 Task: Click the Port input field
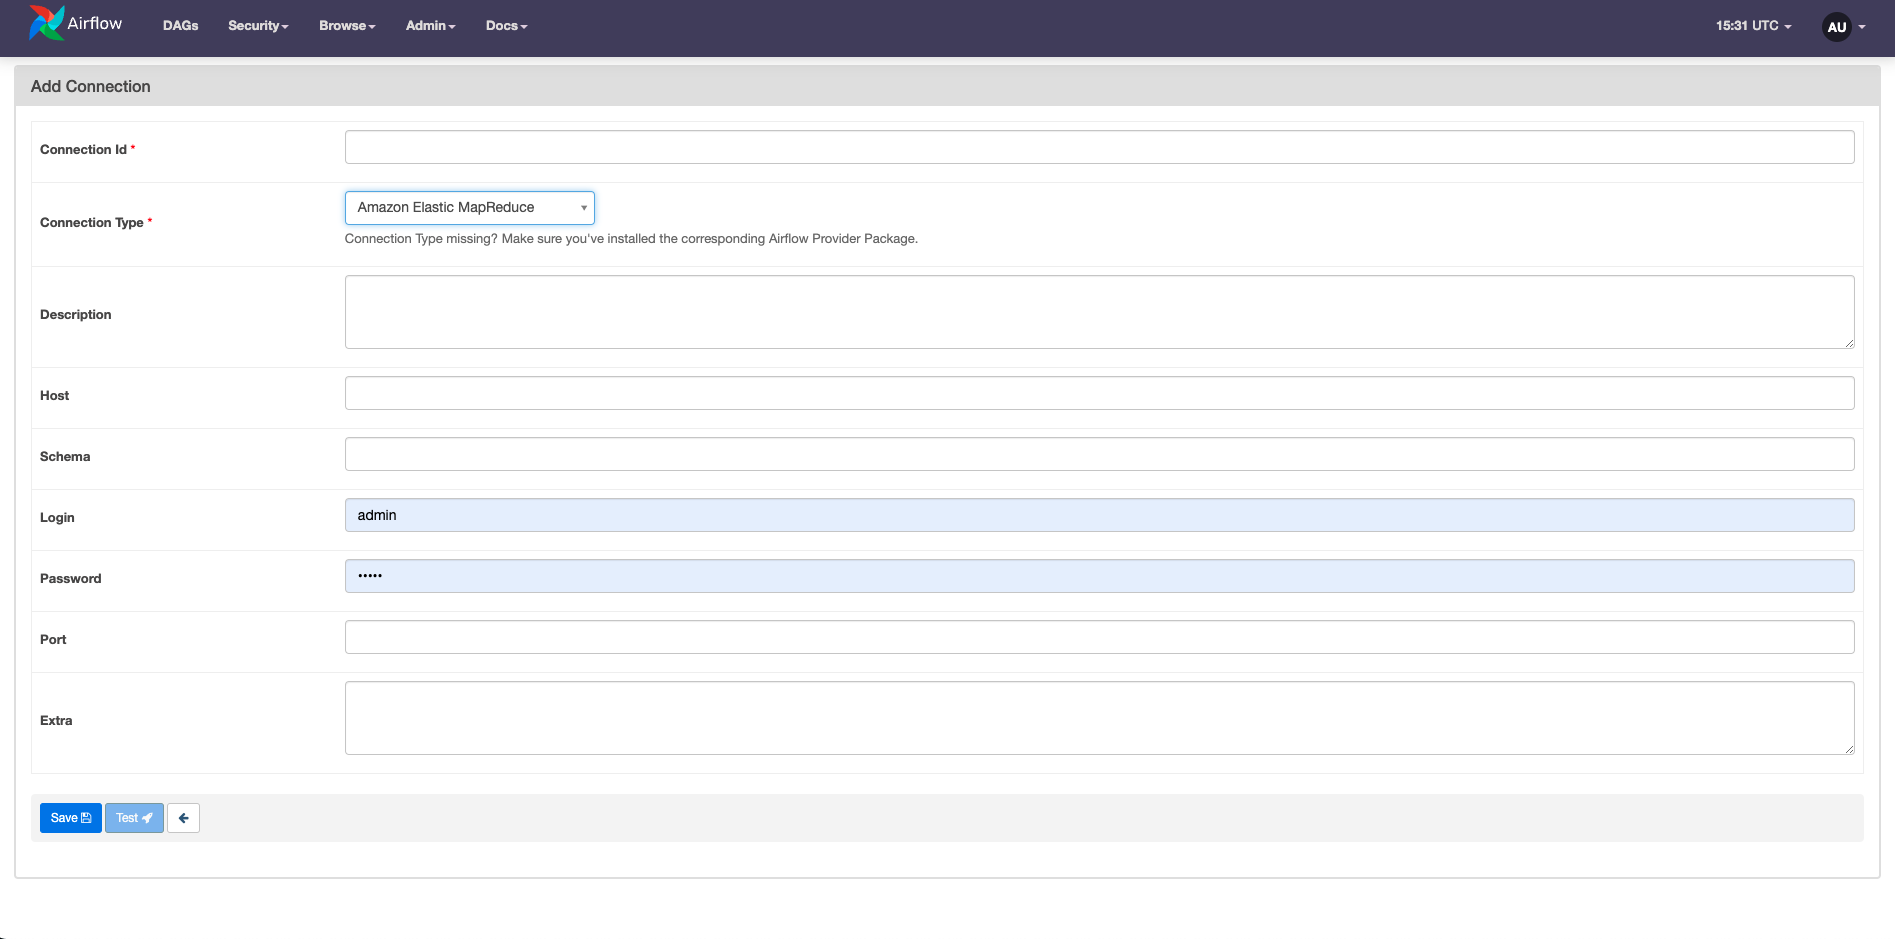pyautogui.click(x=1098, y=636)
